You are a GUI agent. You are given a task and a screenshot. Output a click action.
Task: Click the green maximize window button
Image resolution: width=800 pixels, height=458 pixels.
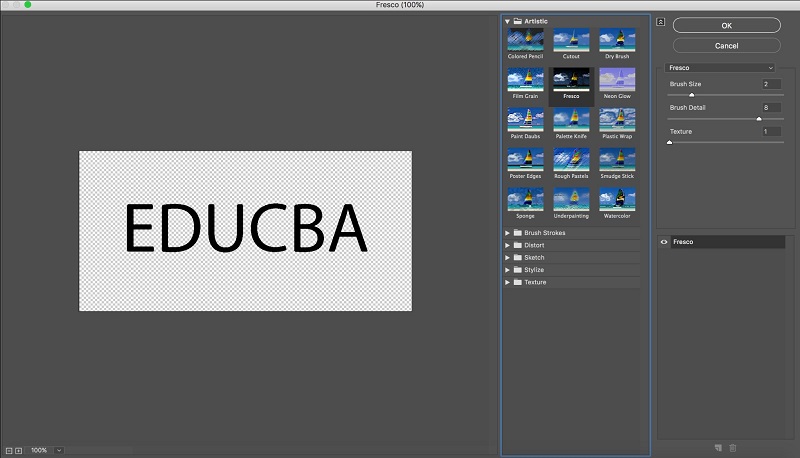pyautogui.click(x=28, y=5)
